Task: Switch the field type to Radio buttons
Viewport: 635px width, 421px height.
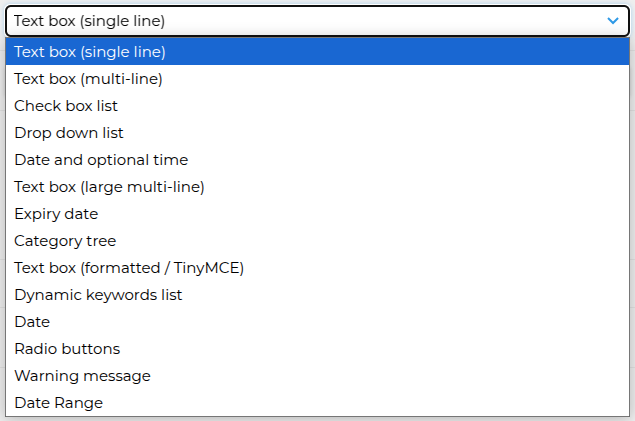Action: pos(67,349)
